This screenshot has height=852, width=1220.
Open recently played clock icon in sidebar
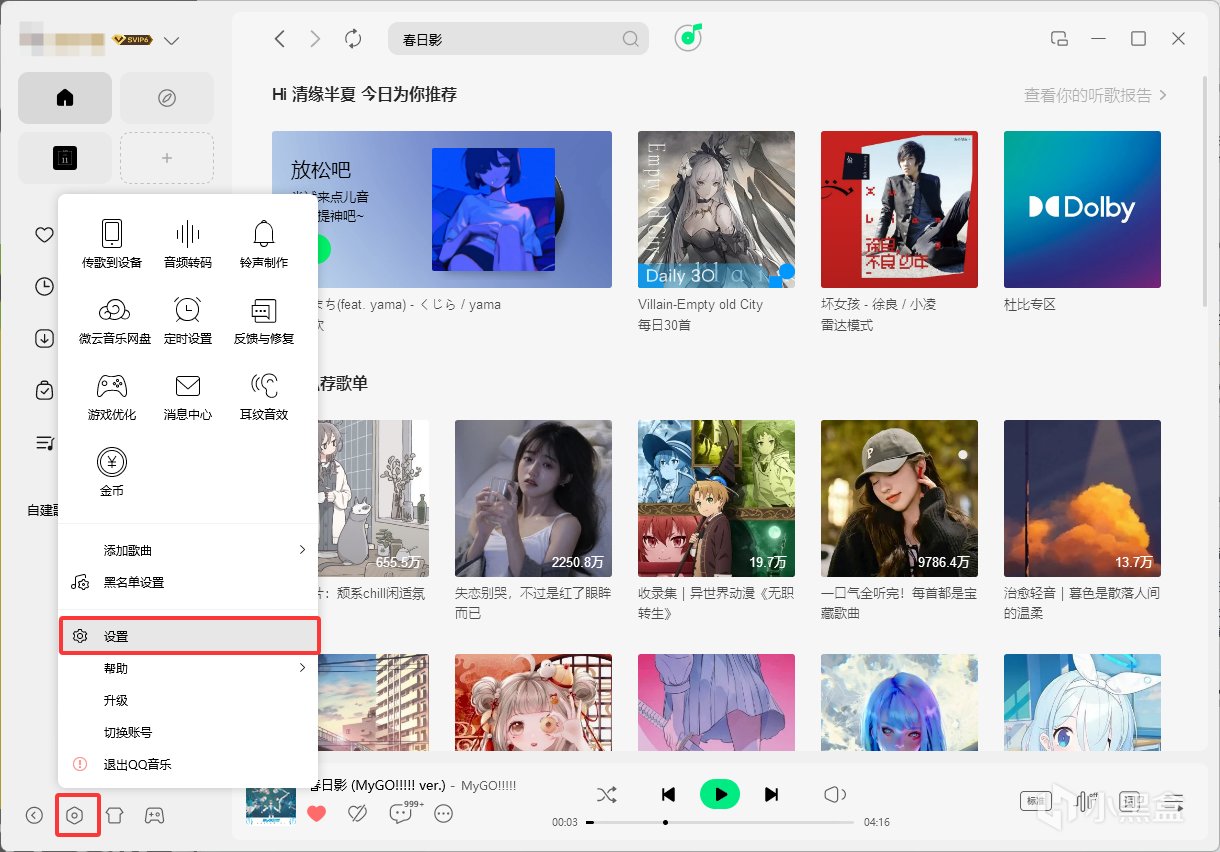44,287
